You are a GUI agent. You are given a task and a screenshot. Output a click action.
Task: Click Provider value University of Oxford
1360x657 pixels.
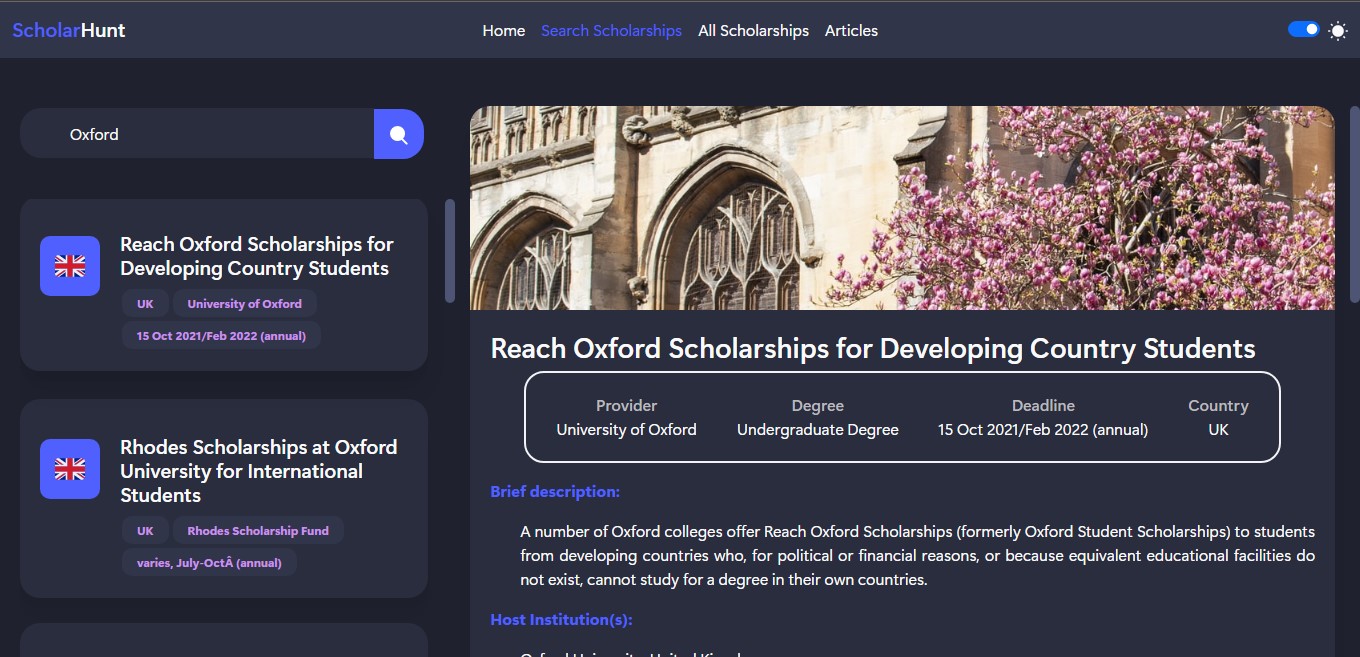pos(626,430)
